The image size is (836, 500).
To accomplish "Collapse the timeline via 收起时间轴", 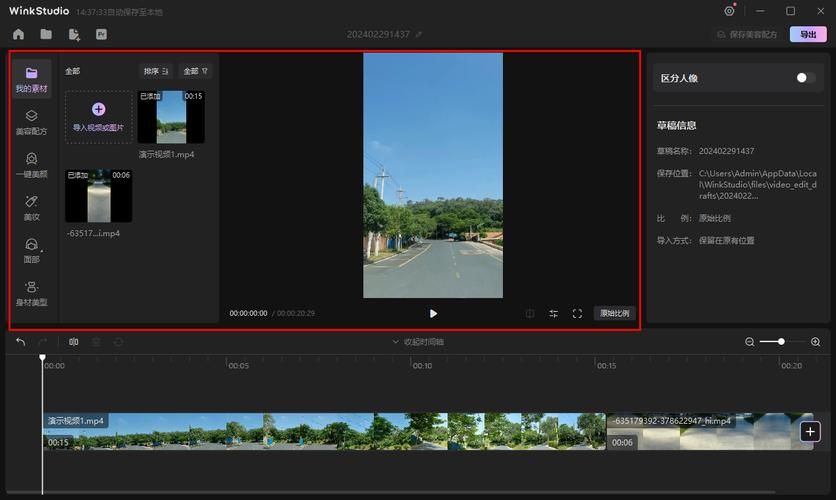I will [417, 342].
